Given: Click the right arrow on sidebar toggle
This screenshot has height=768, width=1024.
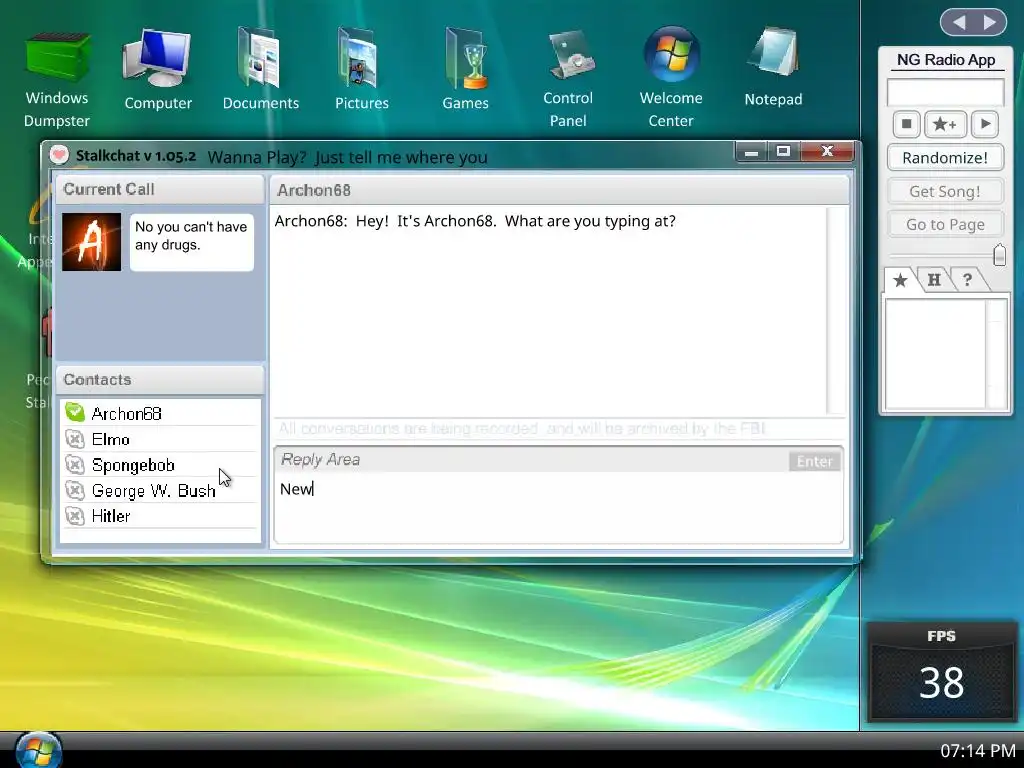Looking at the screenshot, I should 991,23.
